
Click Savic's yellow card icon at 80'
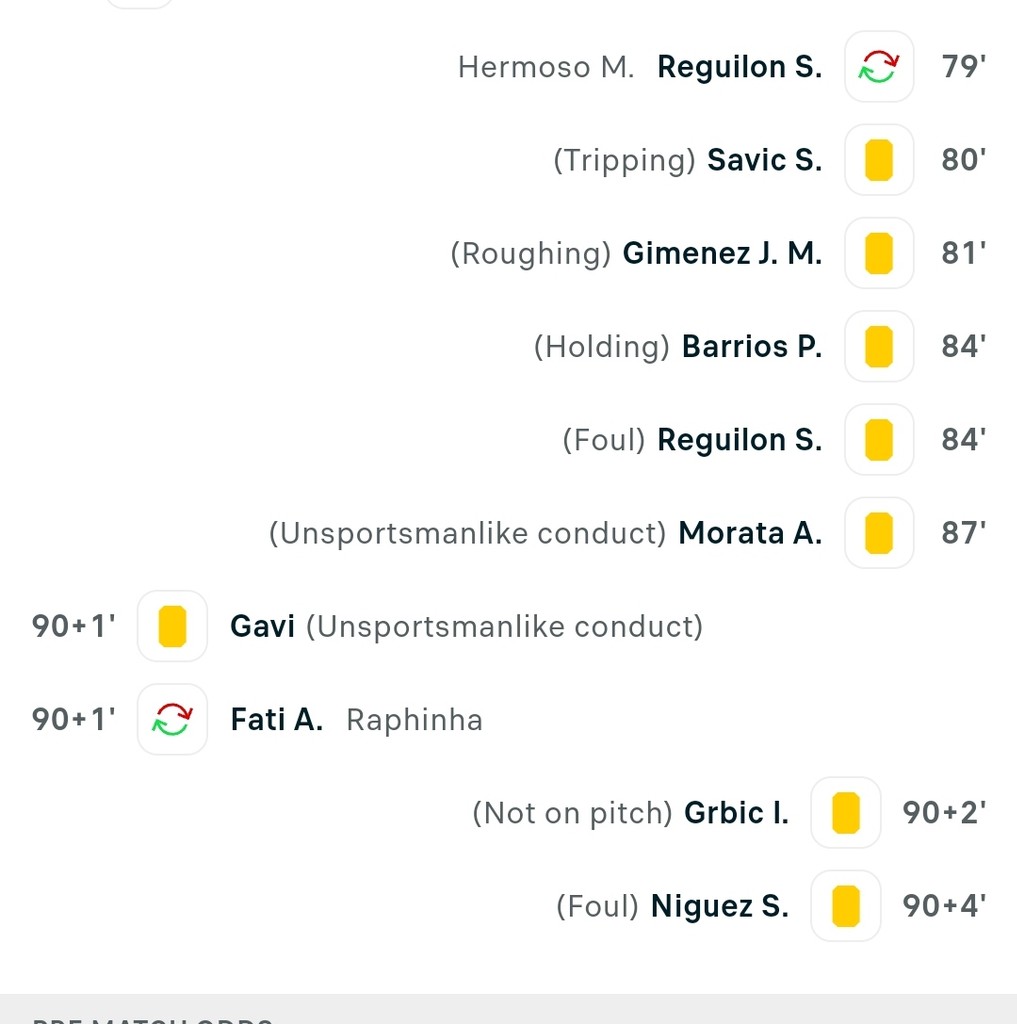point(878,160)
